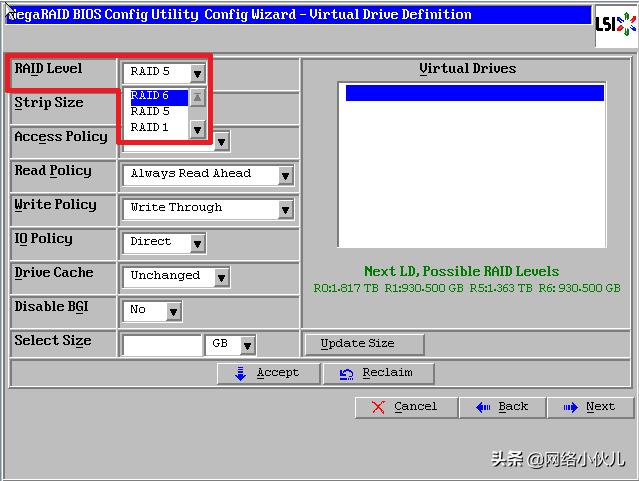639x481 pixels.
Task: Click the Update Size button
Action: 364,344
